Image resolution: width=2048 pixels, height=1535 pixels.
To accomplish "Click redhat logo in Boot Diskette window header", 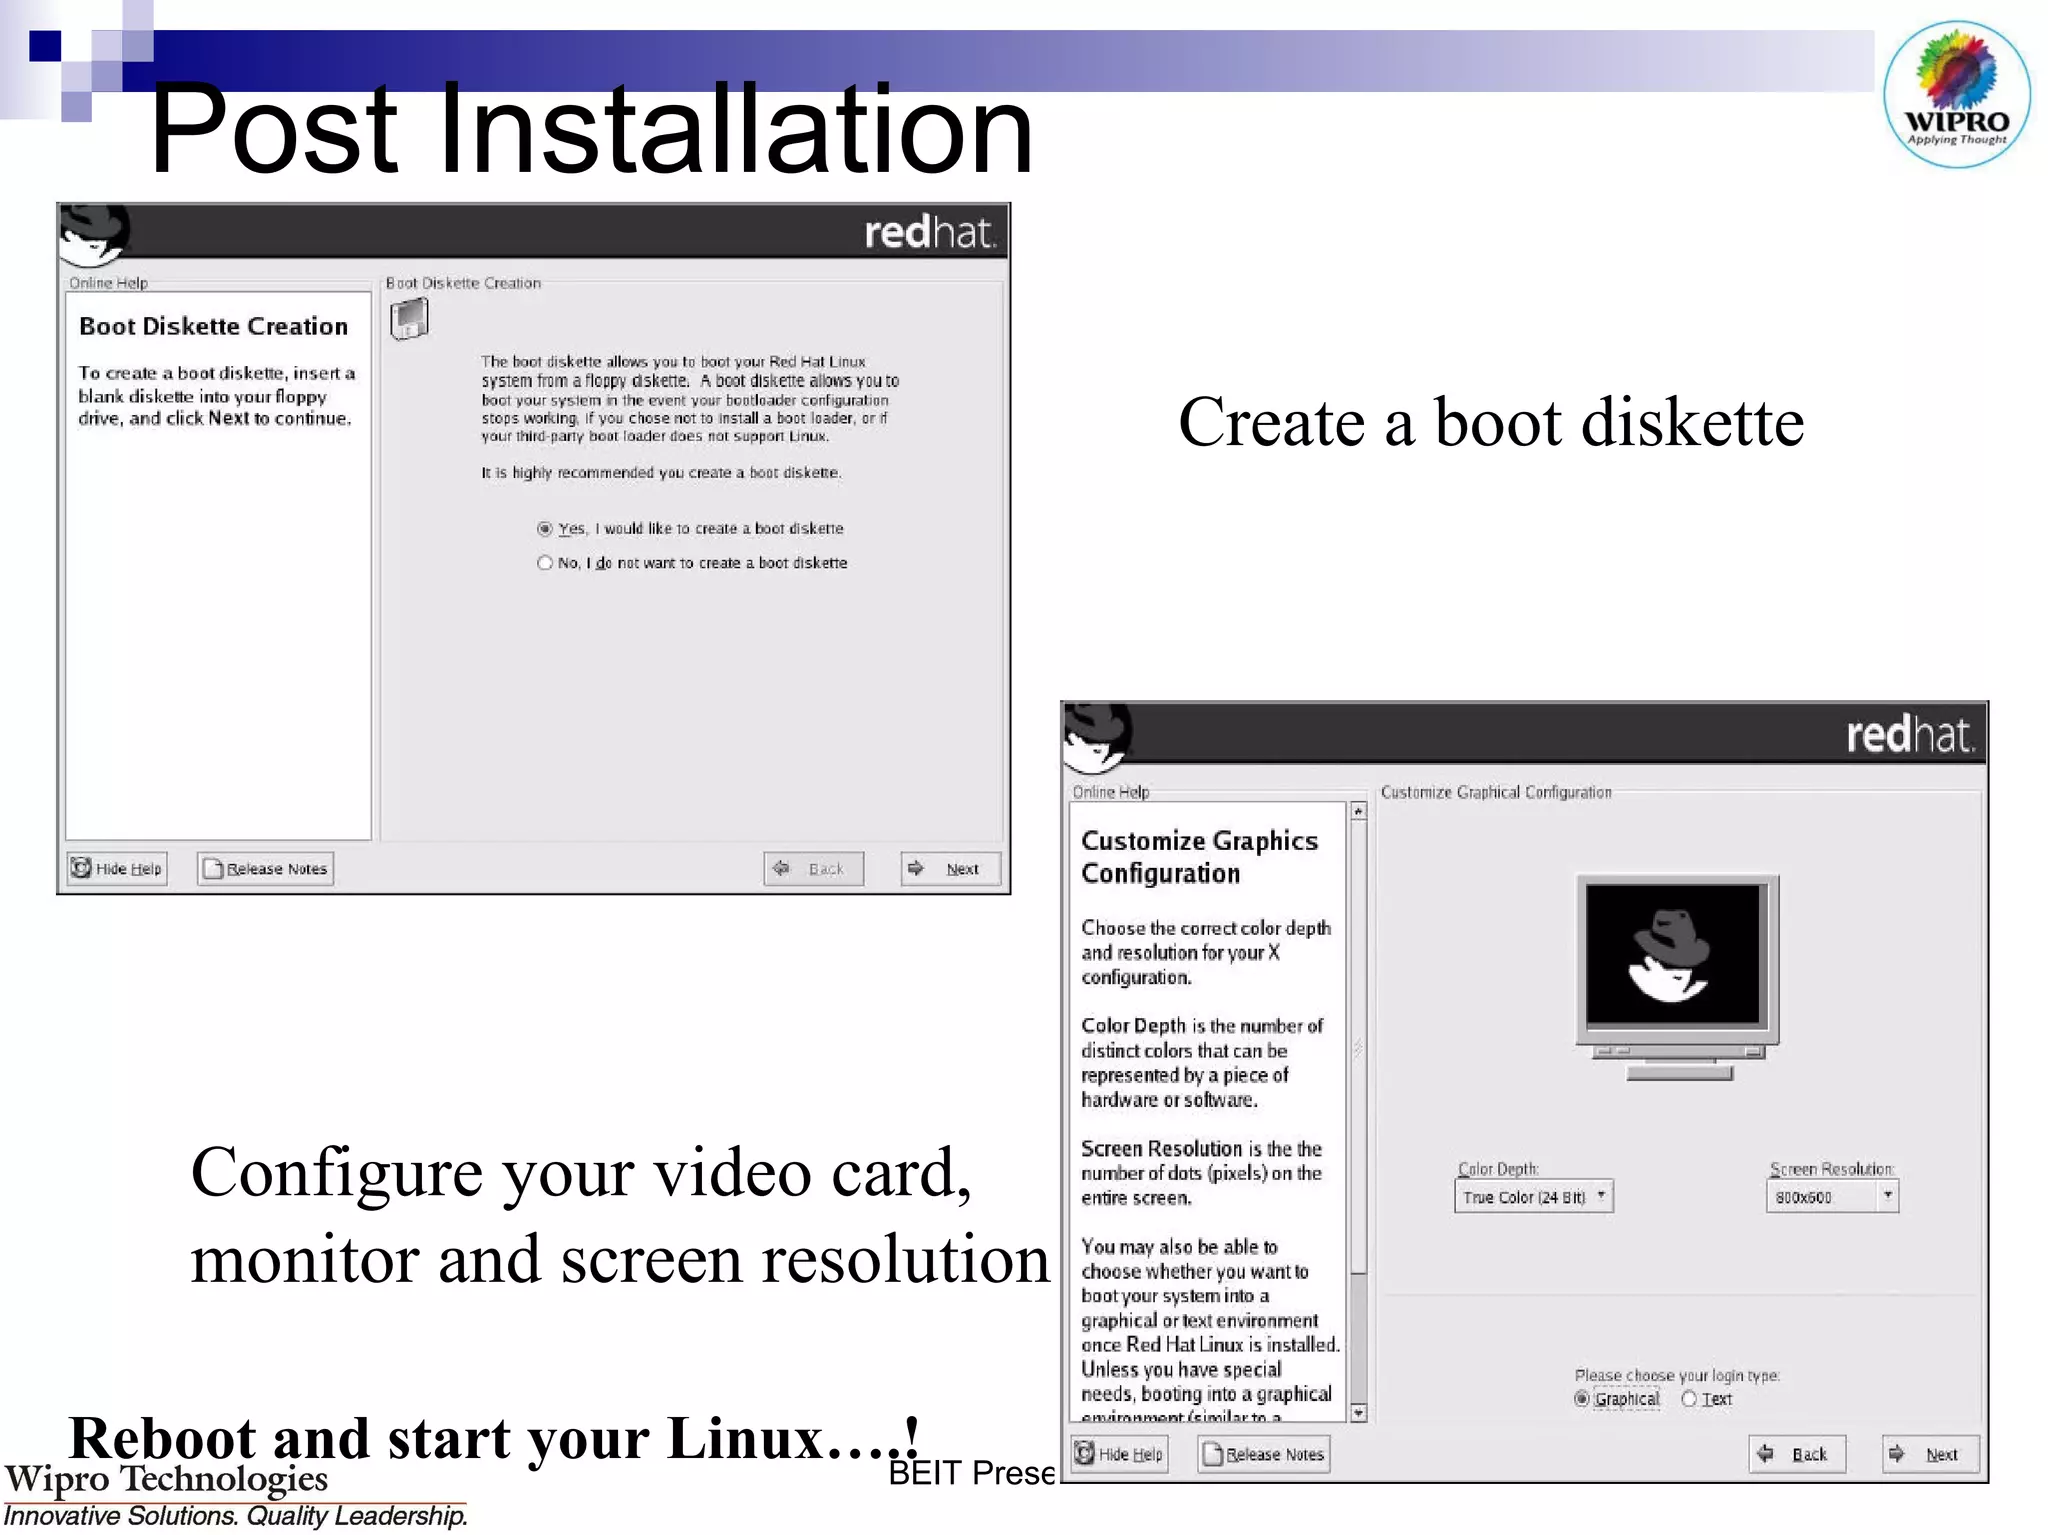I will pyautogui.click(x=930, y=232).
